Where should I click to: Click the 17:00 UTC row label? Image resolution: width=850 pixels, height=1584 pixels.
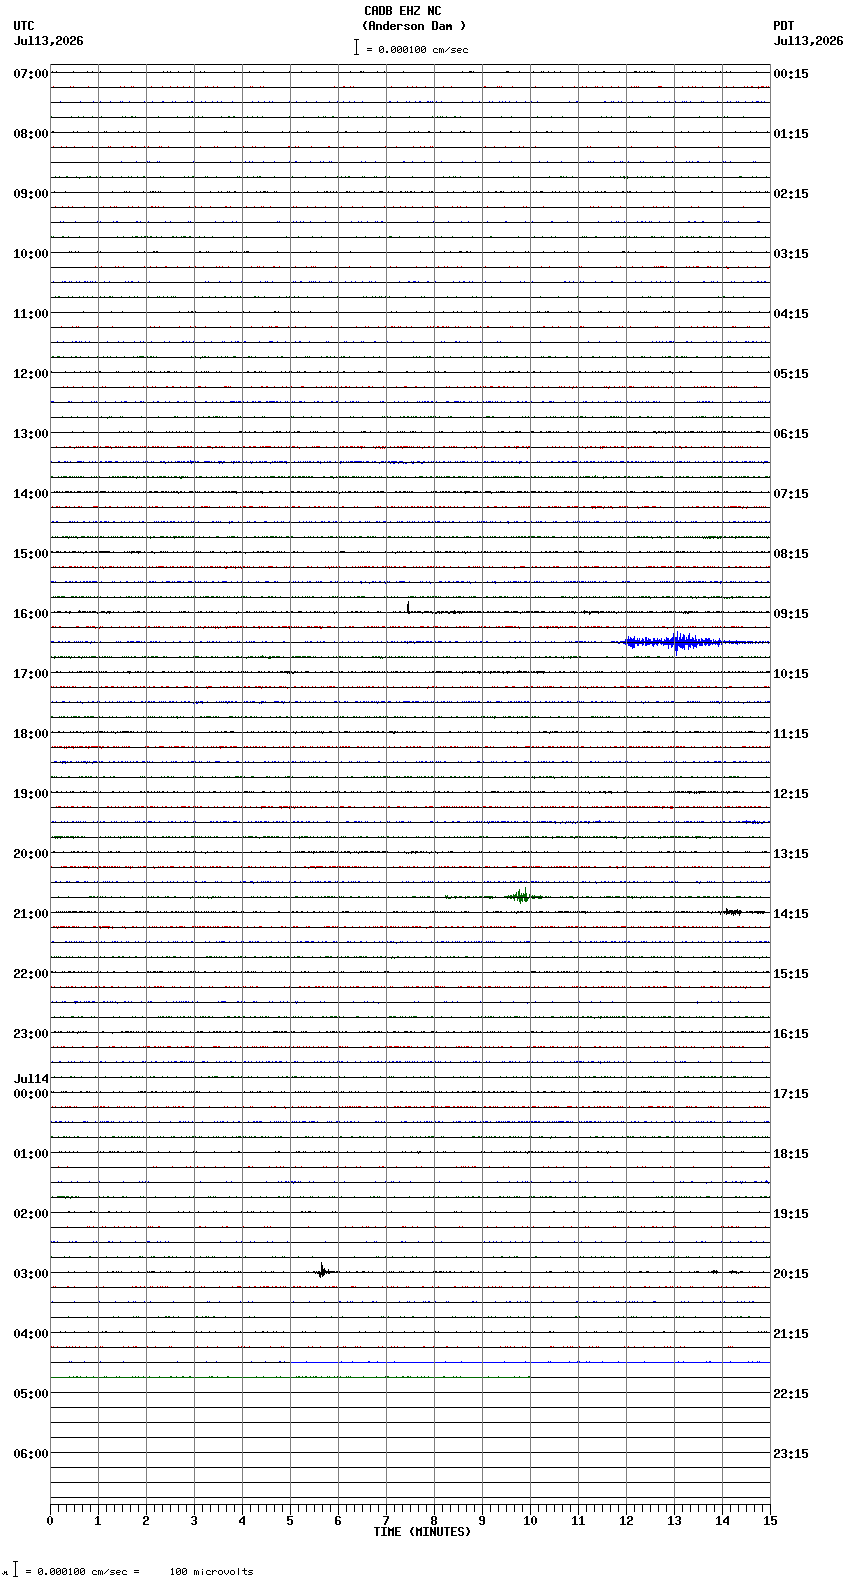pos(30,674)
